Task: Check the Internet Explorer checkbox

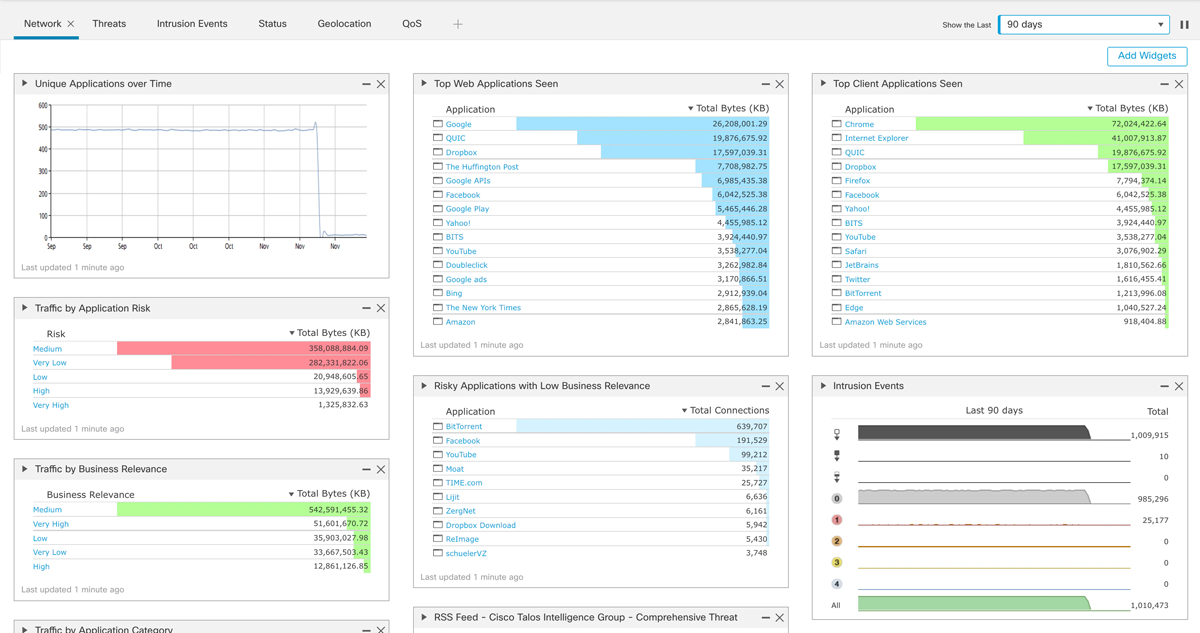Action: 837,138
